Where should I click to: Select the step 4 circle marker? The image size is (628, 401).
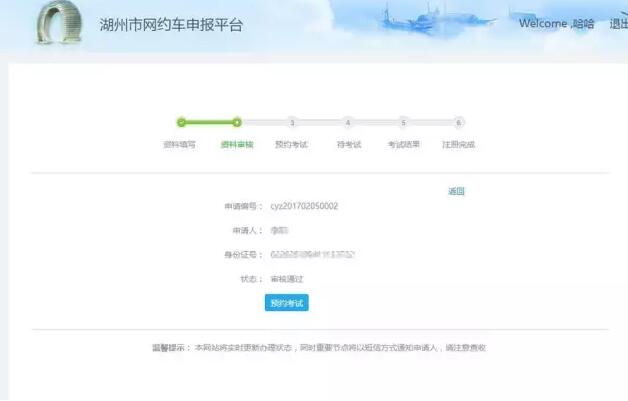point(348,122)
